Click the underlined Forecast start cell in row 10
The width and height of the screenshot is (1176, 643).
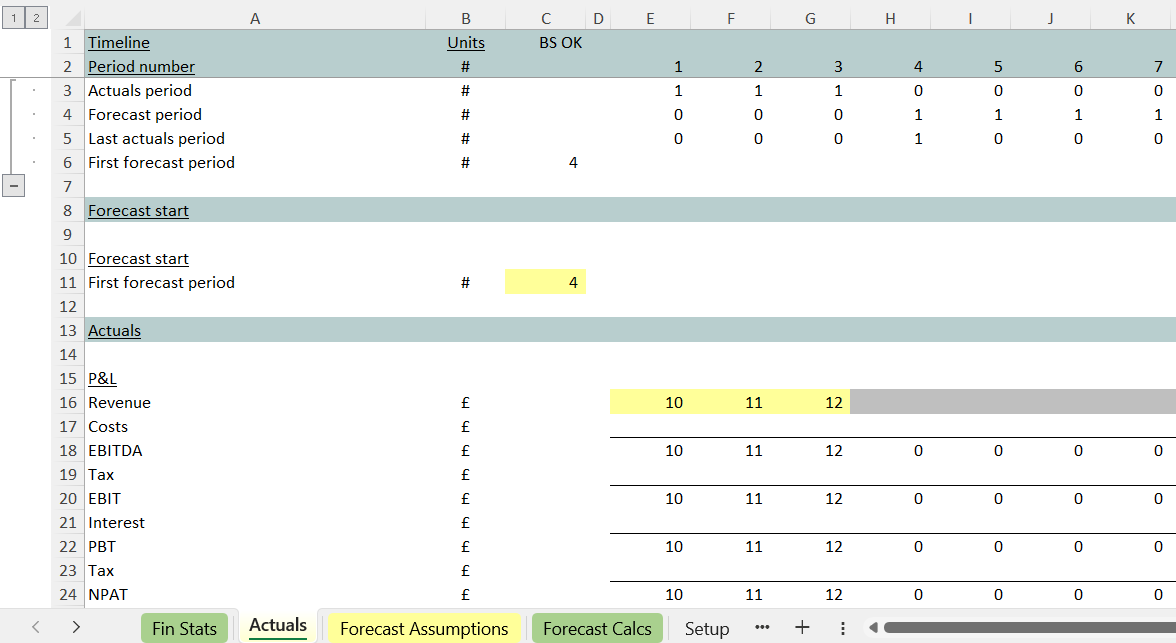pyautogui.click(x=138, y=259)
